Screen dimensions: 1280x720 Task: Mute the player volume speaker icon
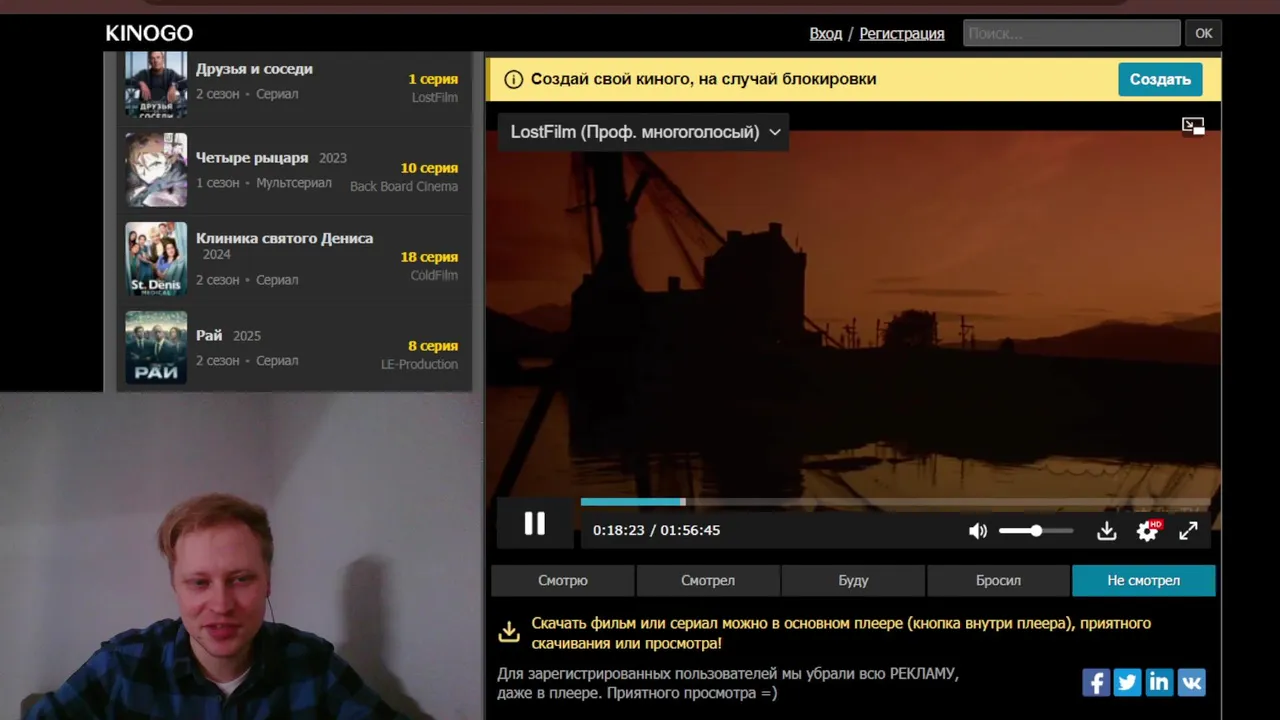(978, 532)
